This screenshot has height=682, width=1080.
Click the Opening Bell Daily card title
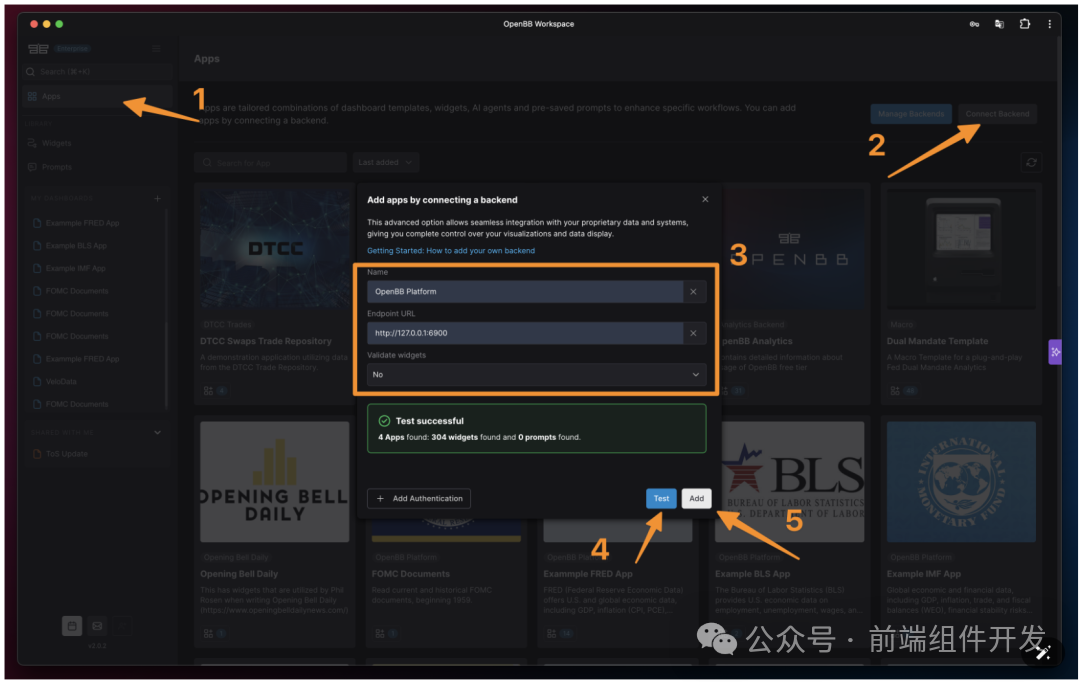[x=239, y=574]
